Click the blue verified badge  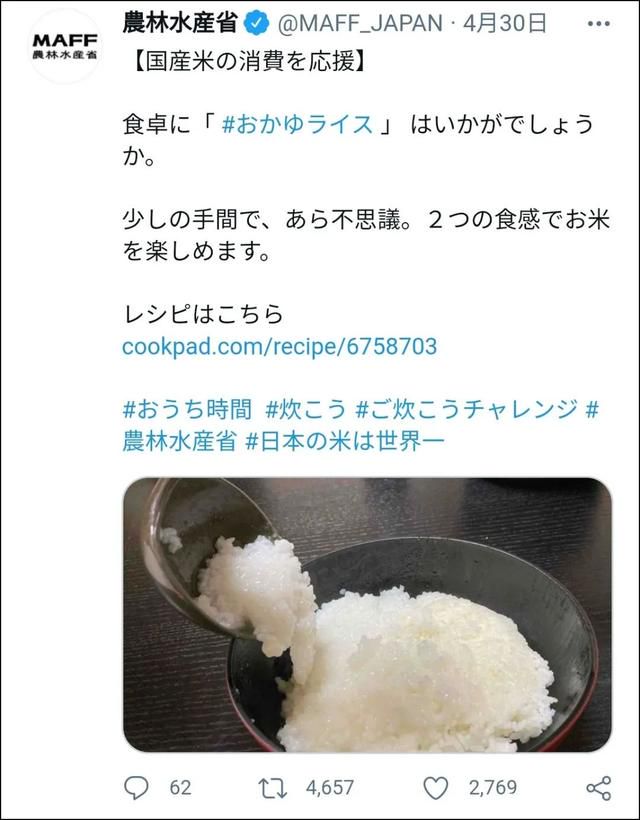(257, 24)
